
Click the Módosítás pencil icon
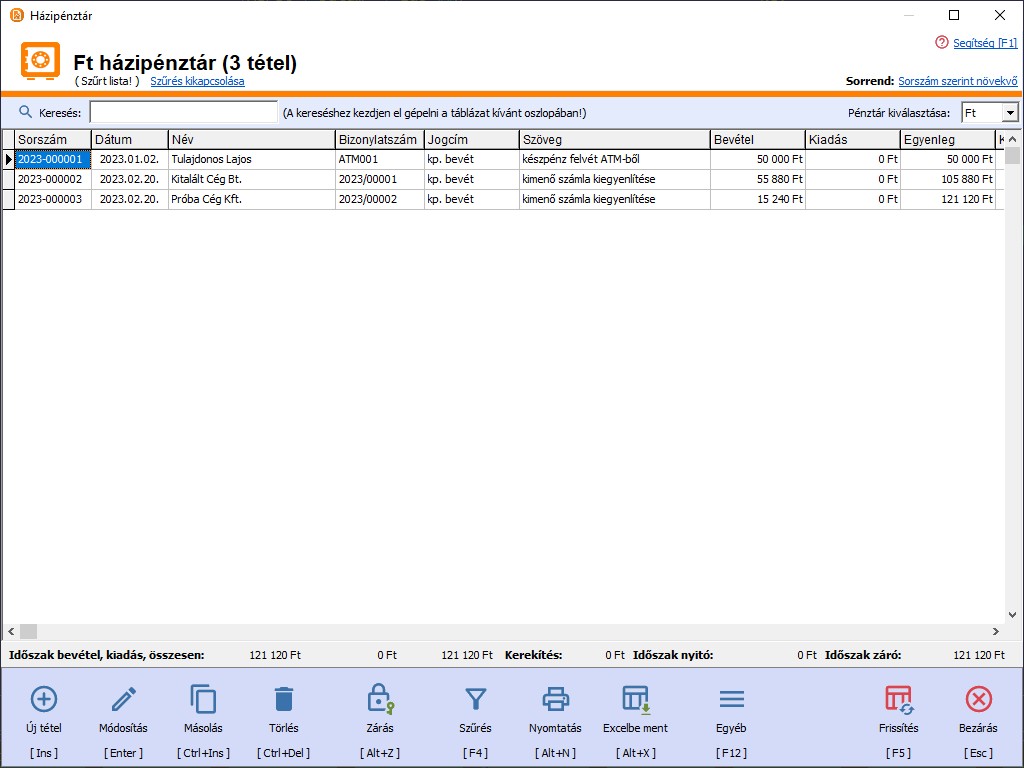coord(123,699)
